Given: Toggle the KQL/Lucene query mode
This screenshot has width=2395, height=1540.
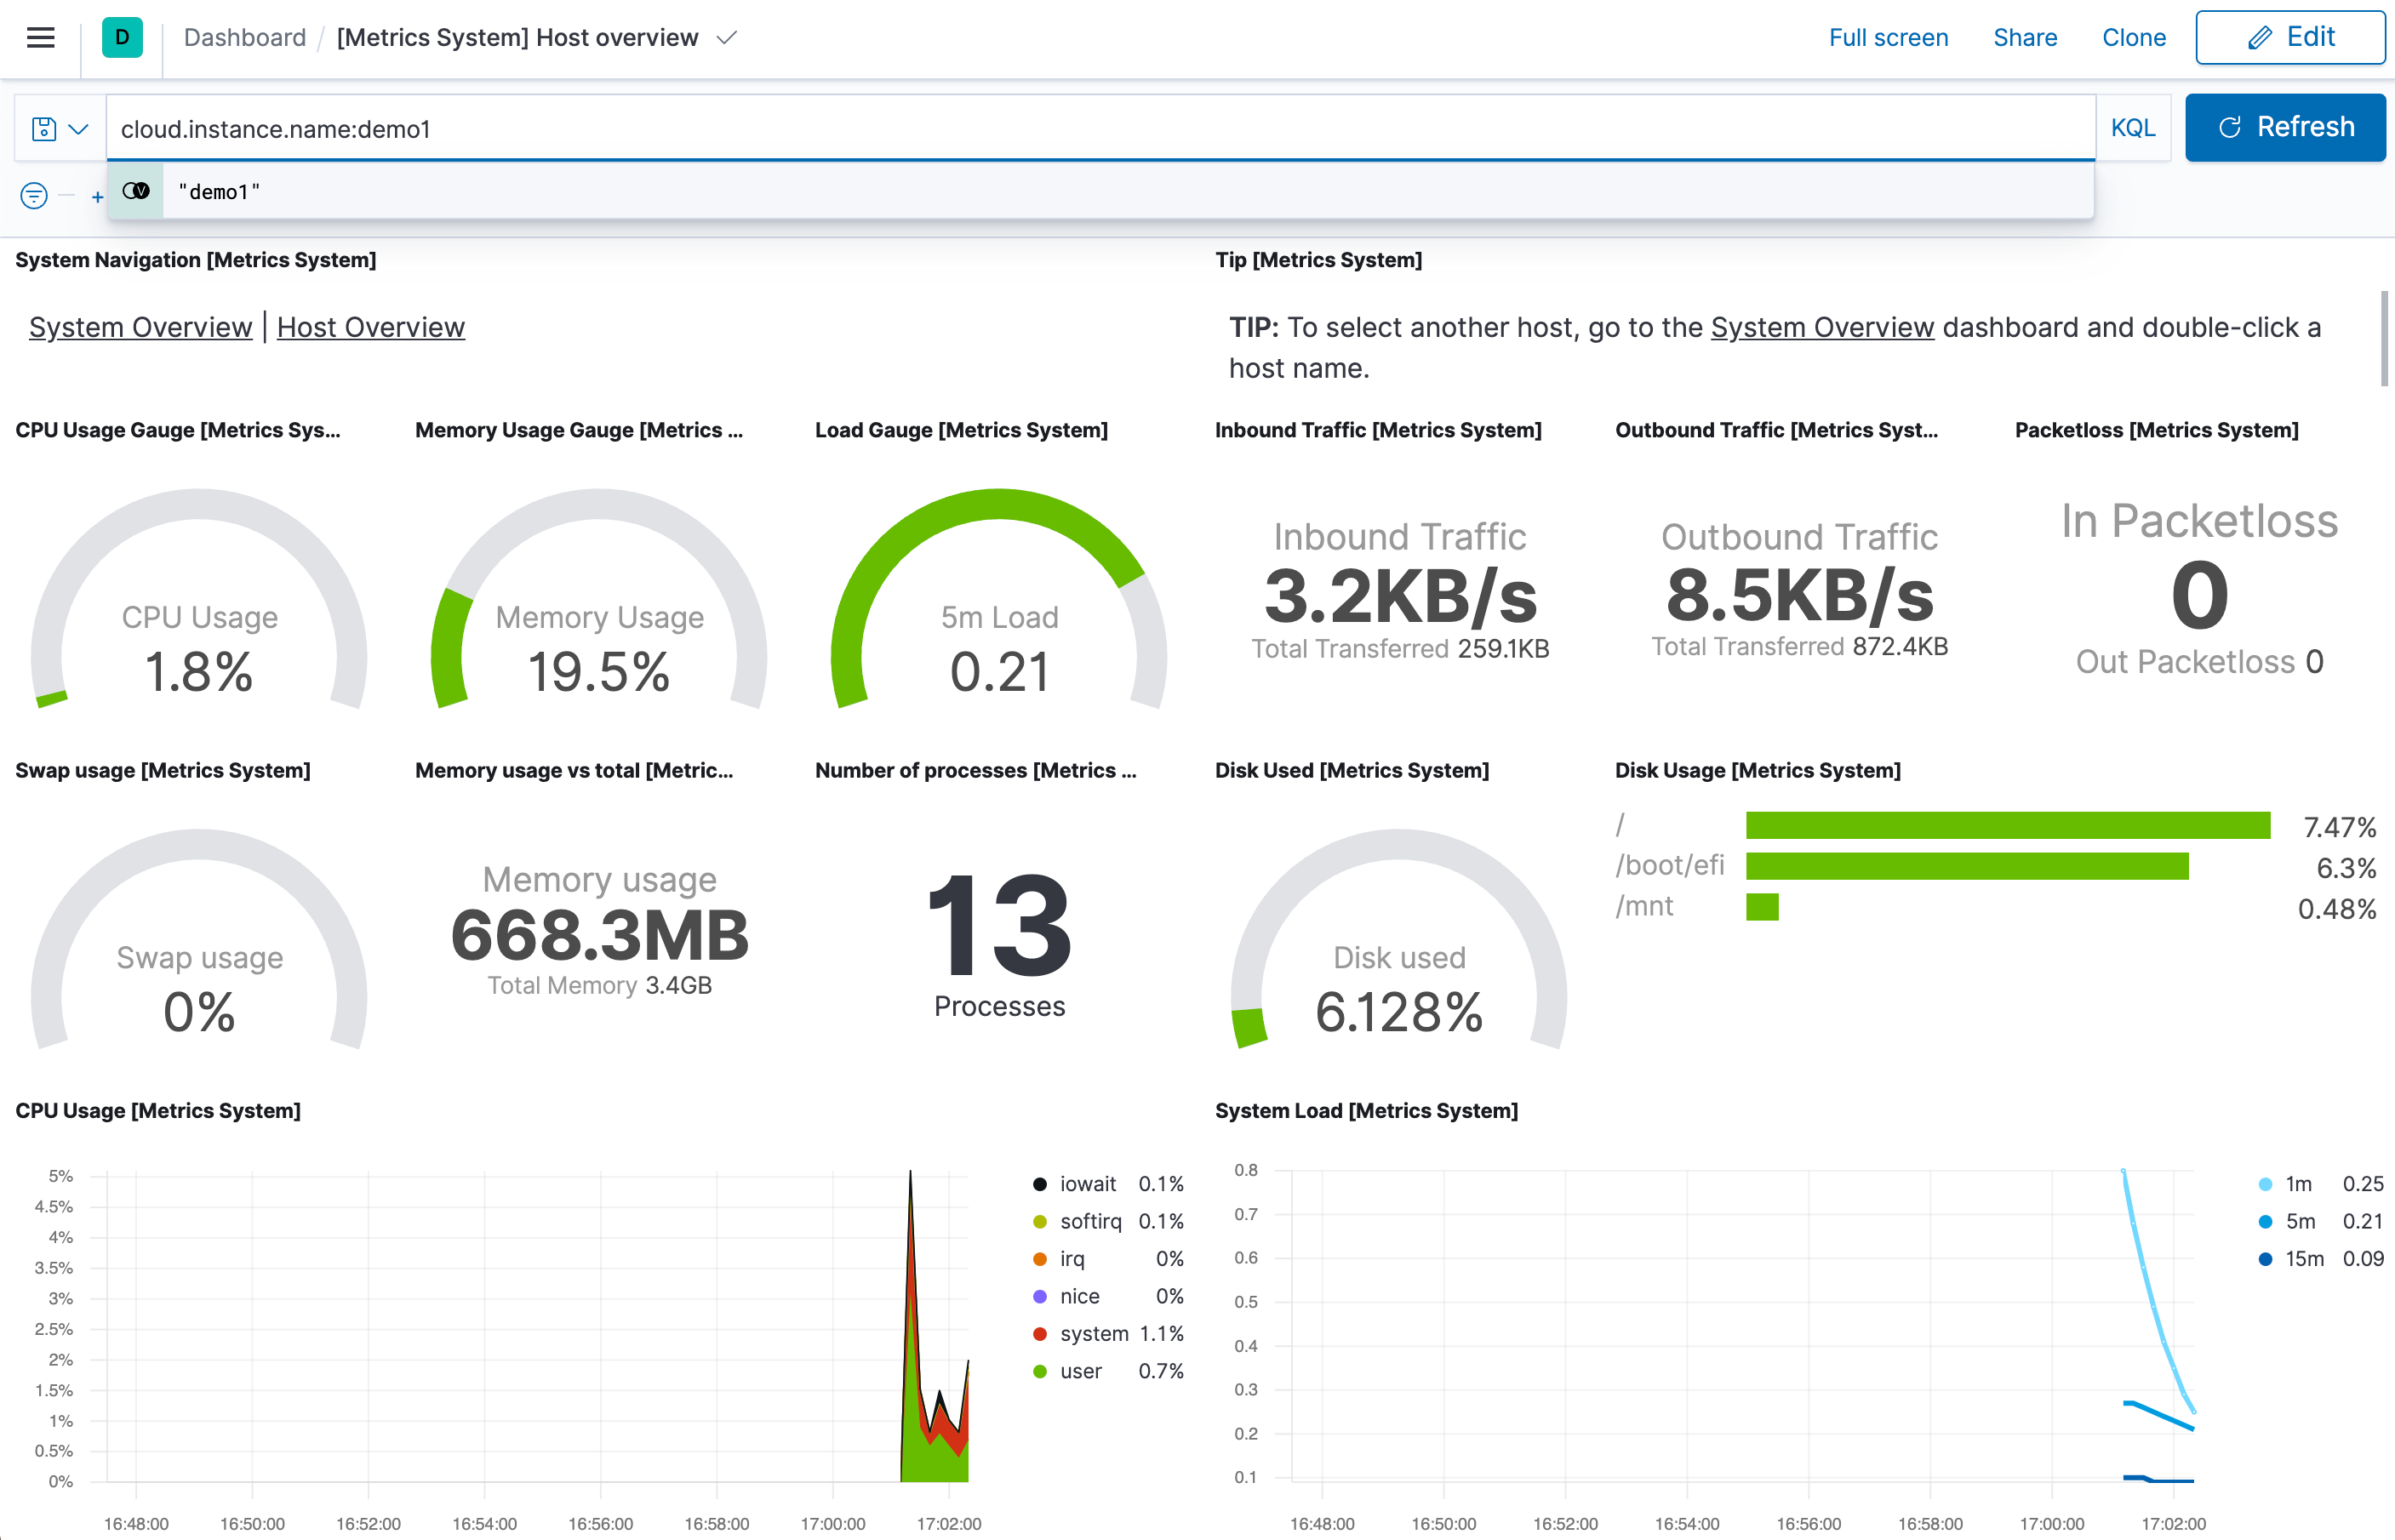Looking at the screenshot, I should (2131, 128).
